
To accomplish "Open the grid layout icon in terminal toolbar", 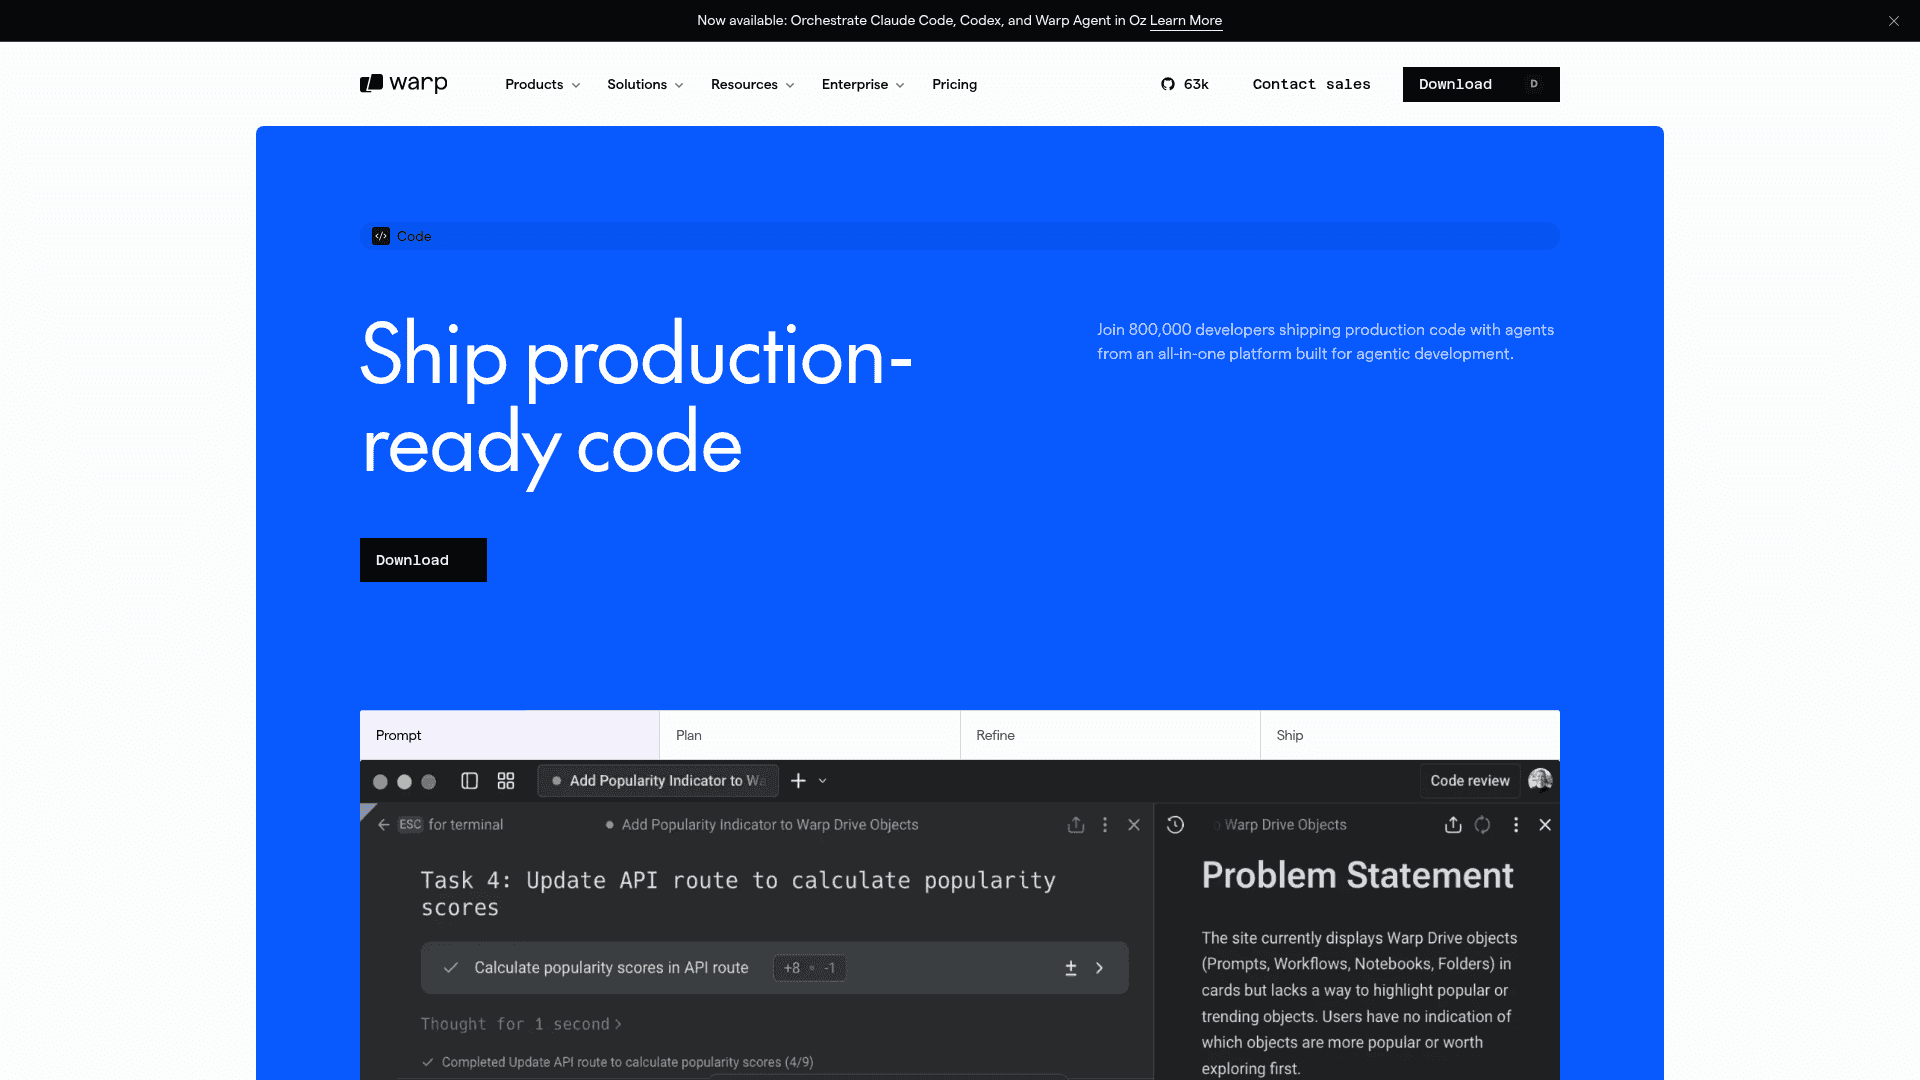I will (x=506, y=781).
